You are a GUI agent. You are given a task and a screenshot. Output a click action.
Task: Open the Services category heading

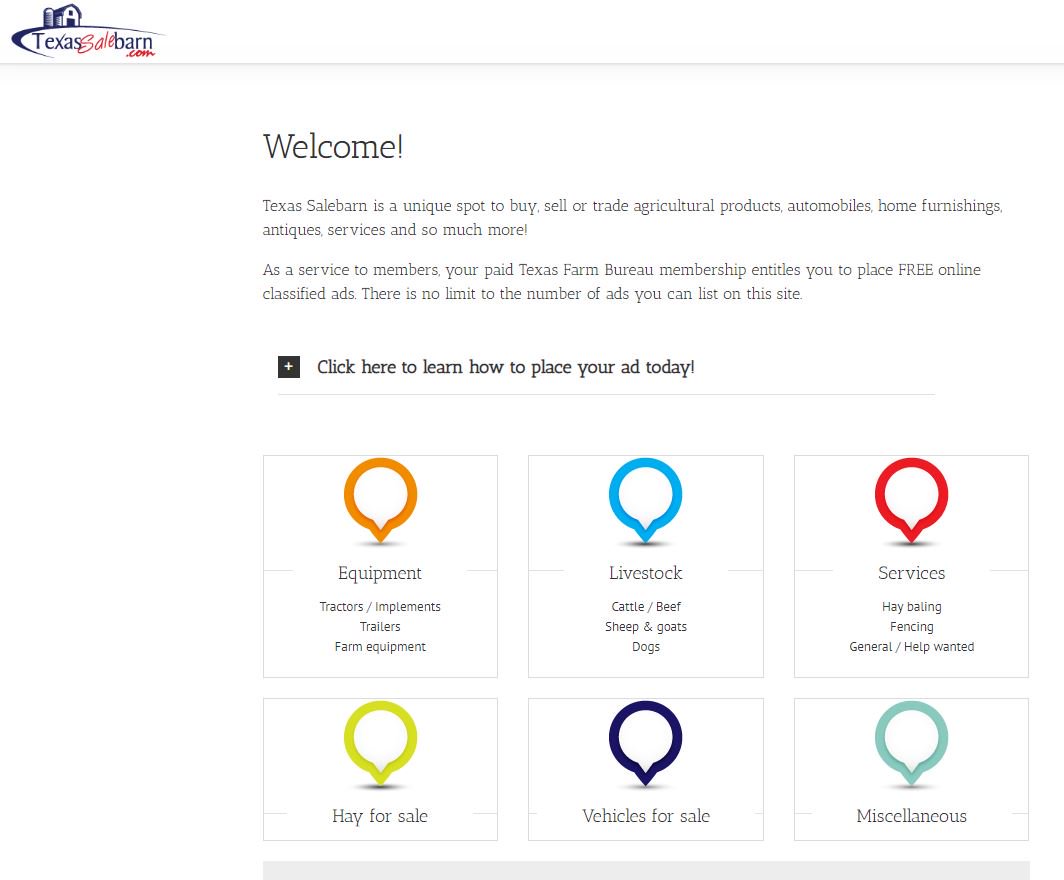coord(911,573)
